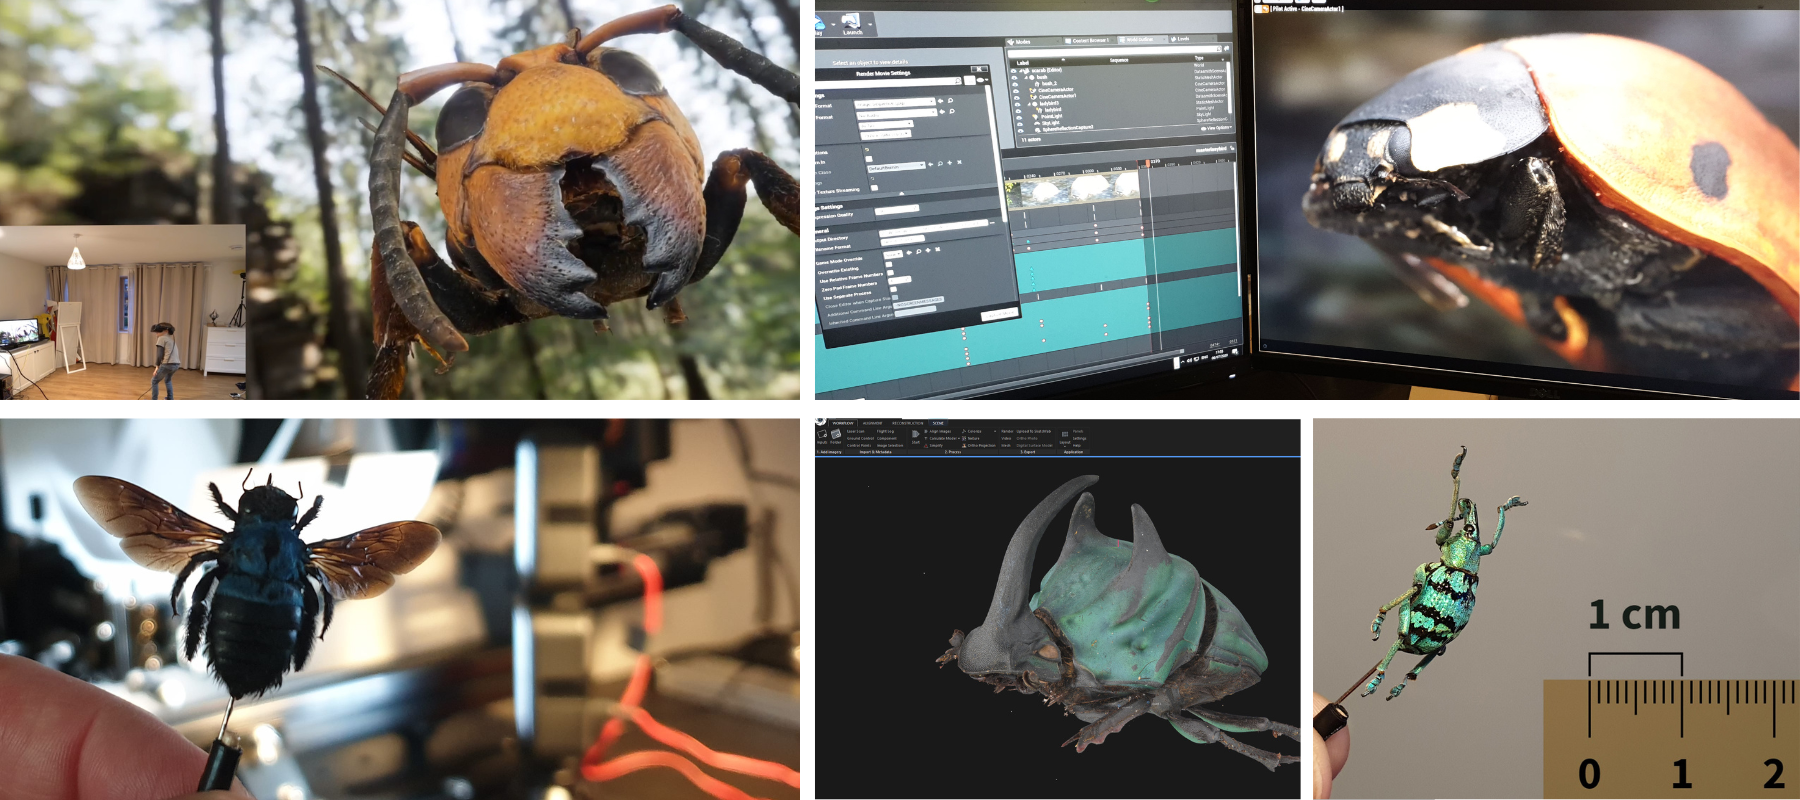Click the PointLight bulb icon in outliner
Screen dimensions: 1800x800
(1035, 117)
